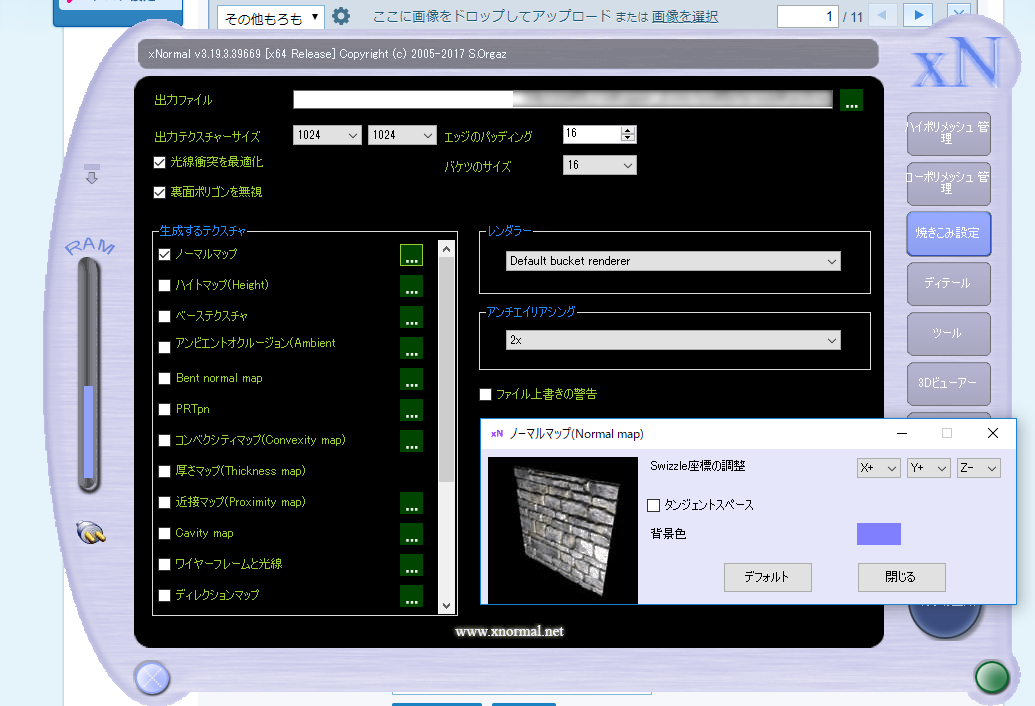Open コンベクシティマップ options button

[411, 441]
